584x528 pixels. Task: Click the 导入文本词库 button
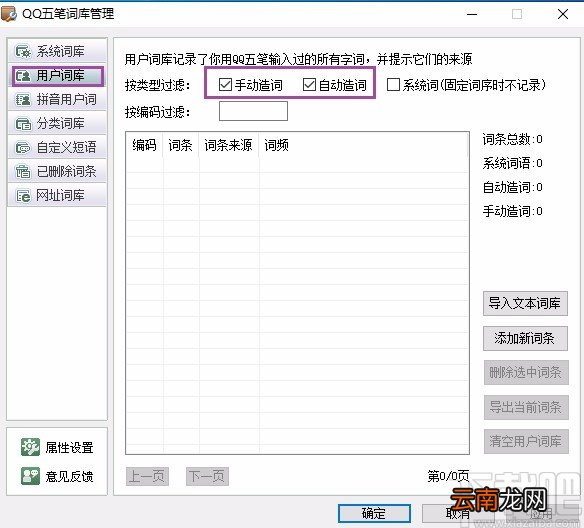pos(525,303)
